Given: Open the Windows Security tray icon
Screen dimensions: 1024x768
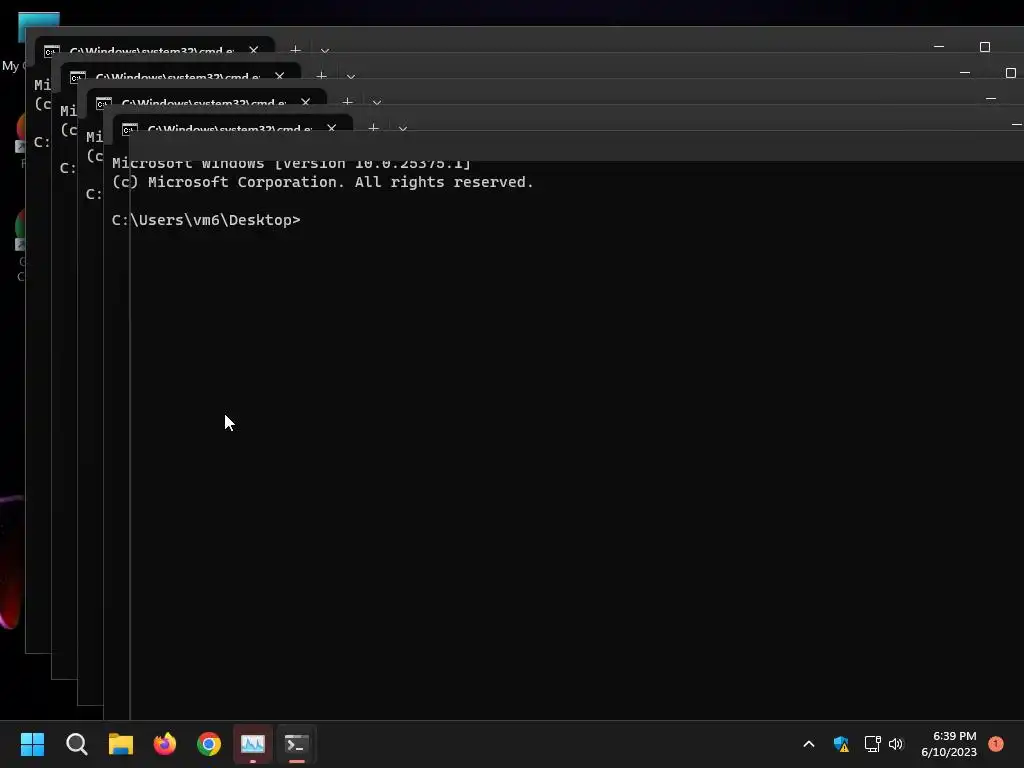Looking at the screenshot, I should [x=841, y=744].
